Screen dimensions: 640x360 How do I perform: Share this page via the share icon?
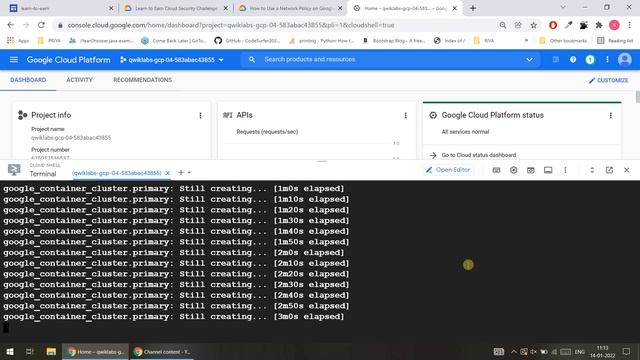(518, 25)
